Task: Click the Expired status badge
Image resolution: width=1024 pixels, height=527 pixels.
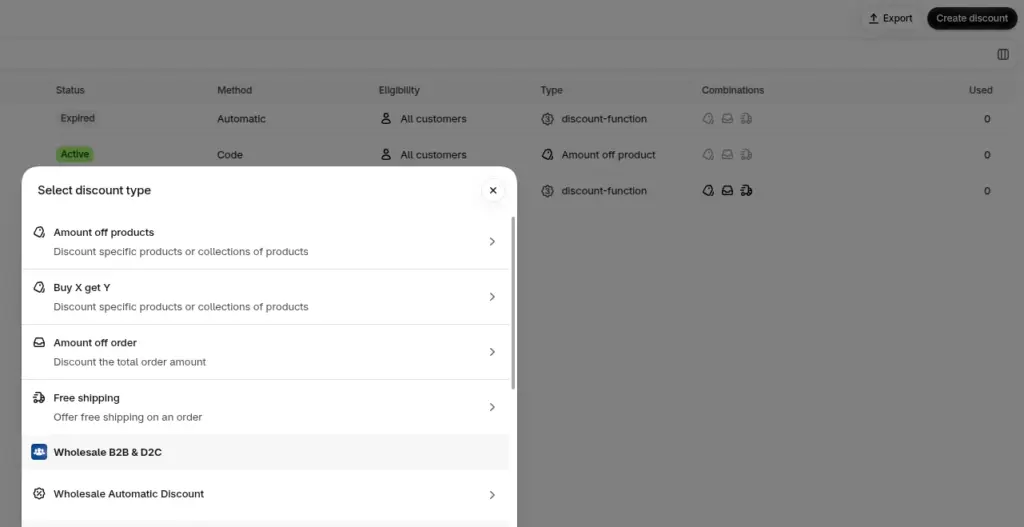Action: (78, 118)
